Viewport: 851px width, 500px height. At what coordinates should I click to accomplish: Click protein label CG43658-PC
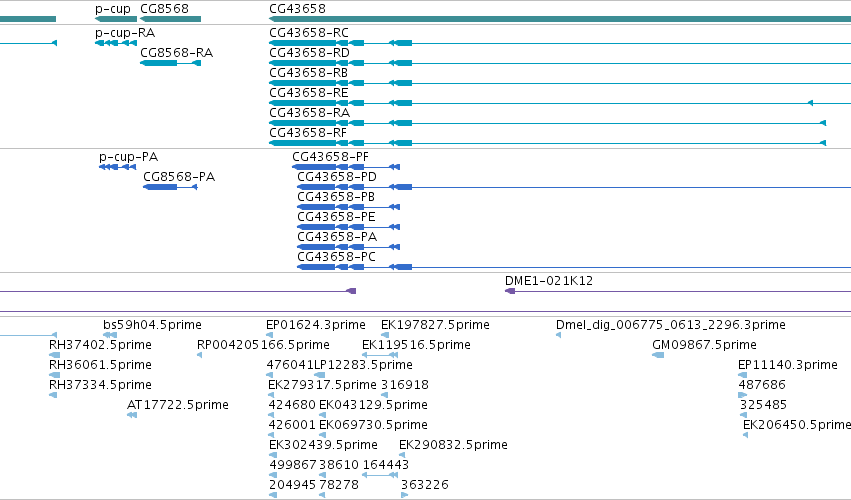click(336, 257)
